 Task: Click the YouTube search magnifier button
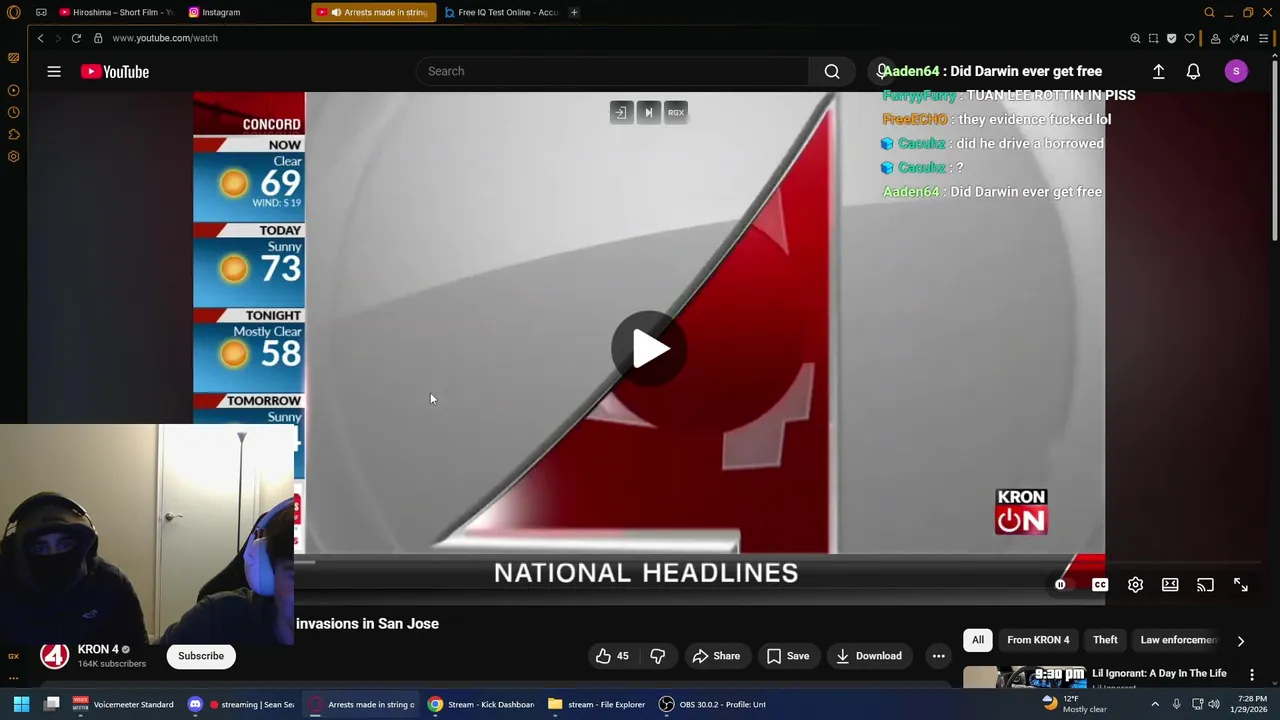[832, 71]
